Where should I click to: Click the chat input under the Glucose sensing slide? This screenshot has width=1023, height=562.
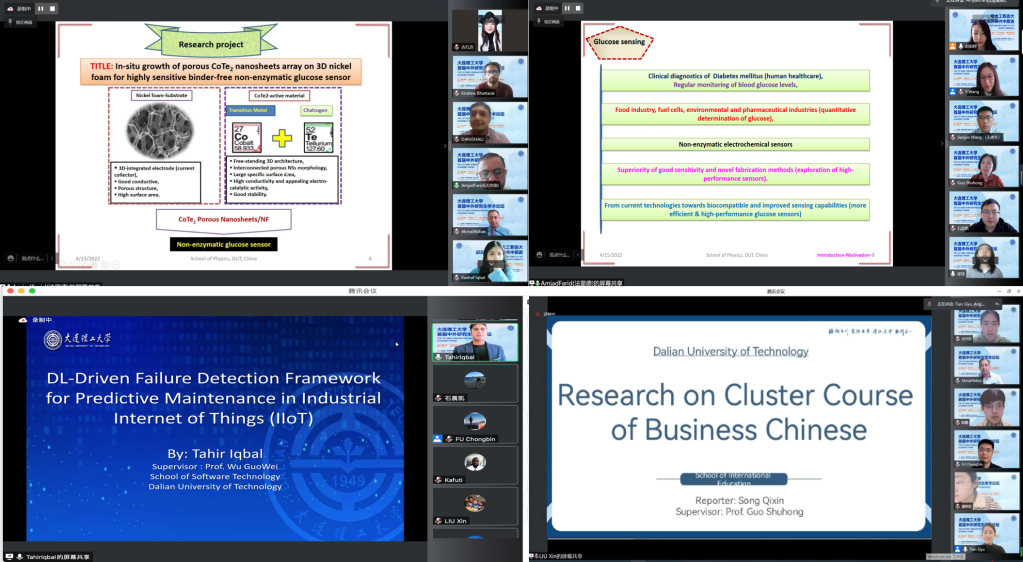pos(562,256)
